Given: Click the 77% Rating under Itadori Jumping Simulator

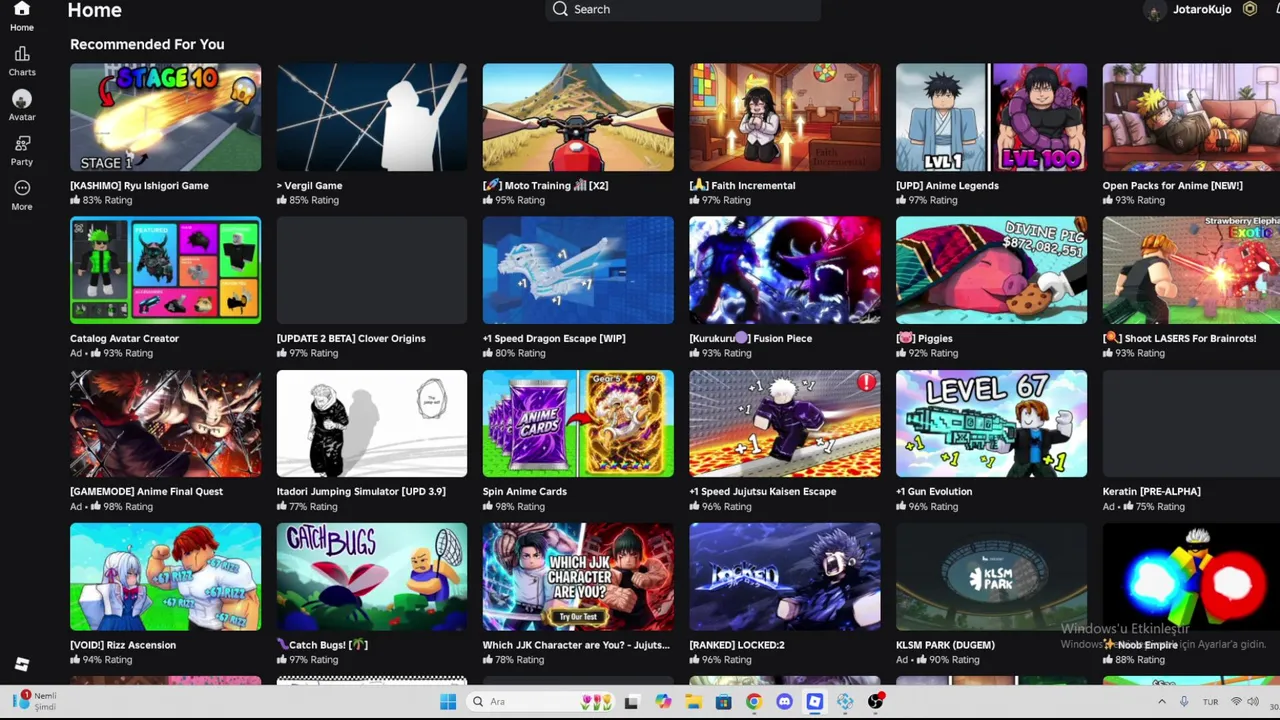Looking at the screenshot, I should coord(307,506).
